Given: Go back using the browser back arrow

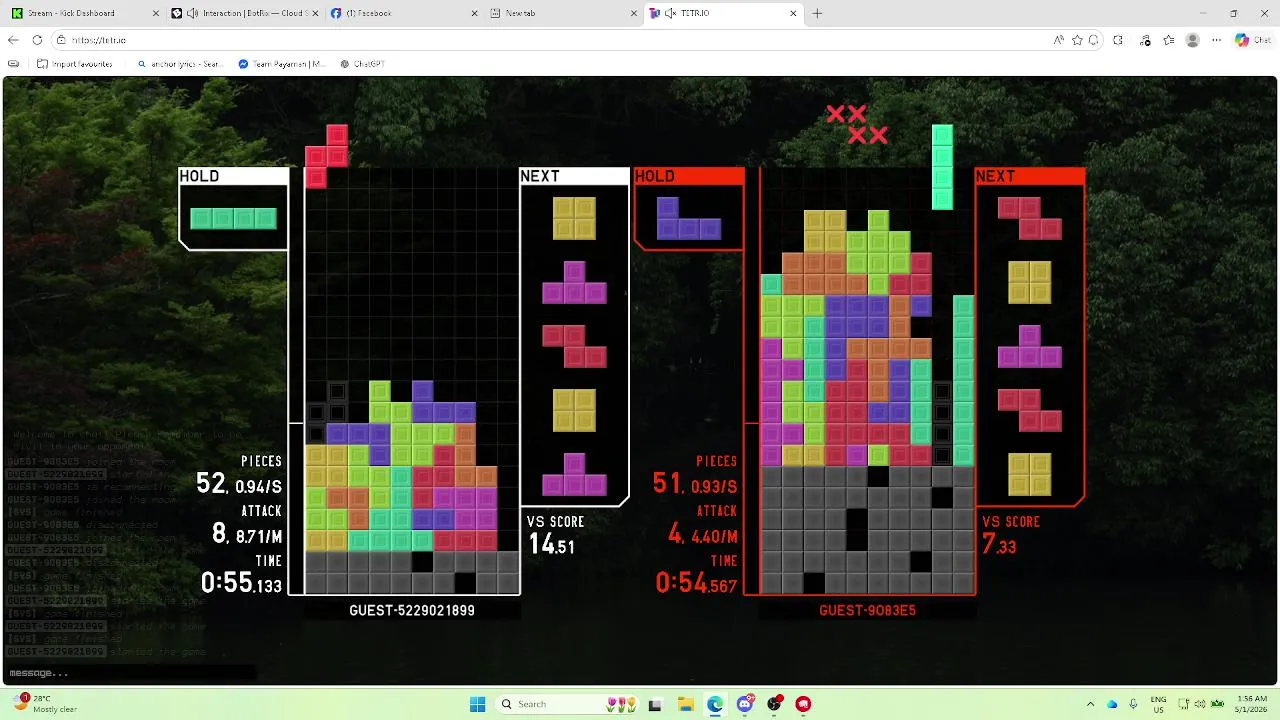Looking at the screenshot, I should tap(13, 40).
